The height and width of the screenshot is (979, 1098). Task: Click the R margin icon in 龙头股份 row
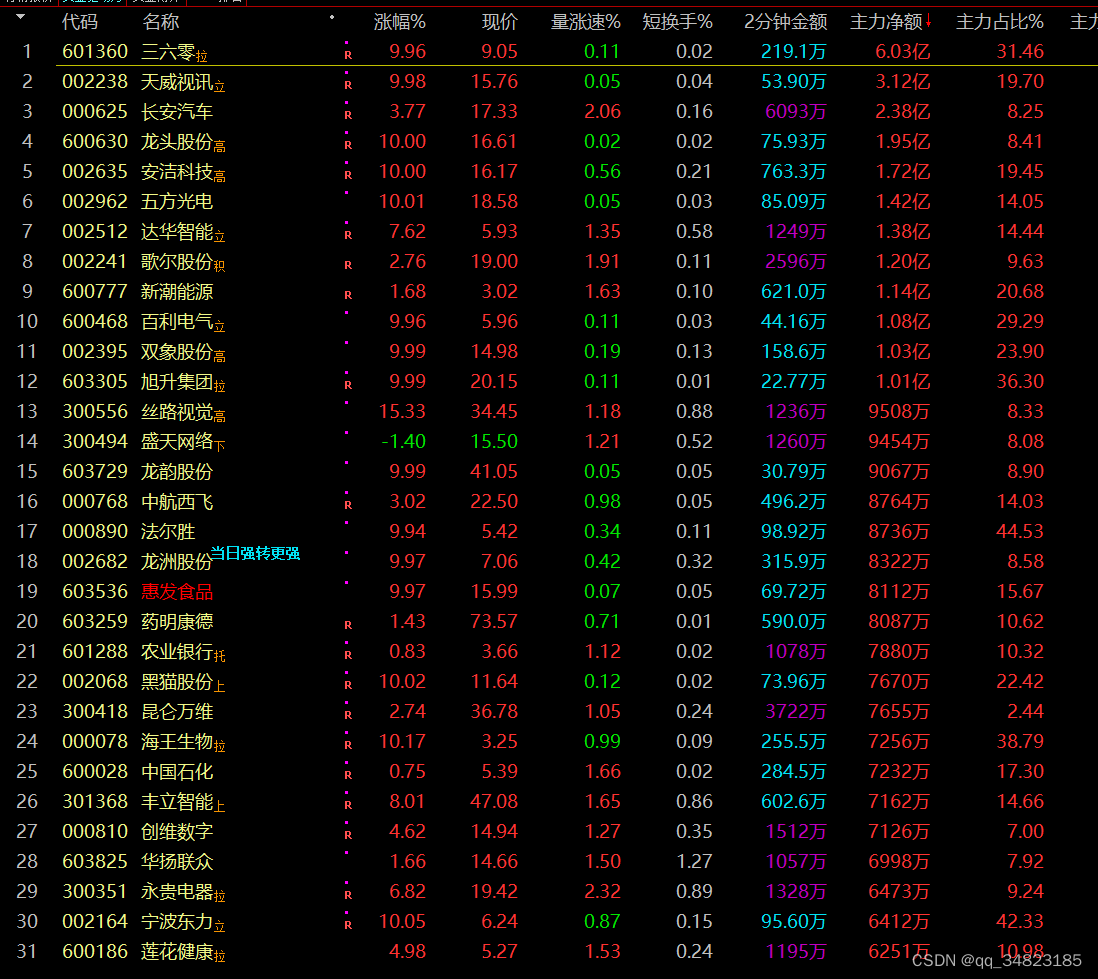pyautogui.click(x=348, y=145)
